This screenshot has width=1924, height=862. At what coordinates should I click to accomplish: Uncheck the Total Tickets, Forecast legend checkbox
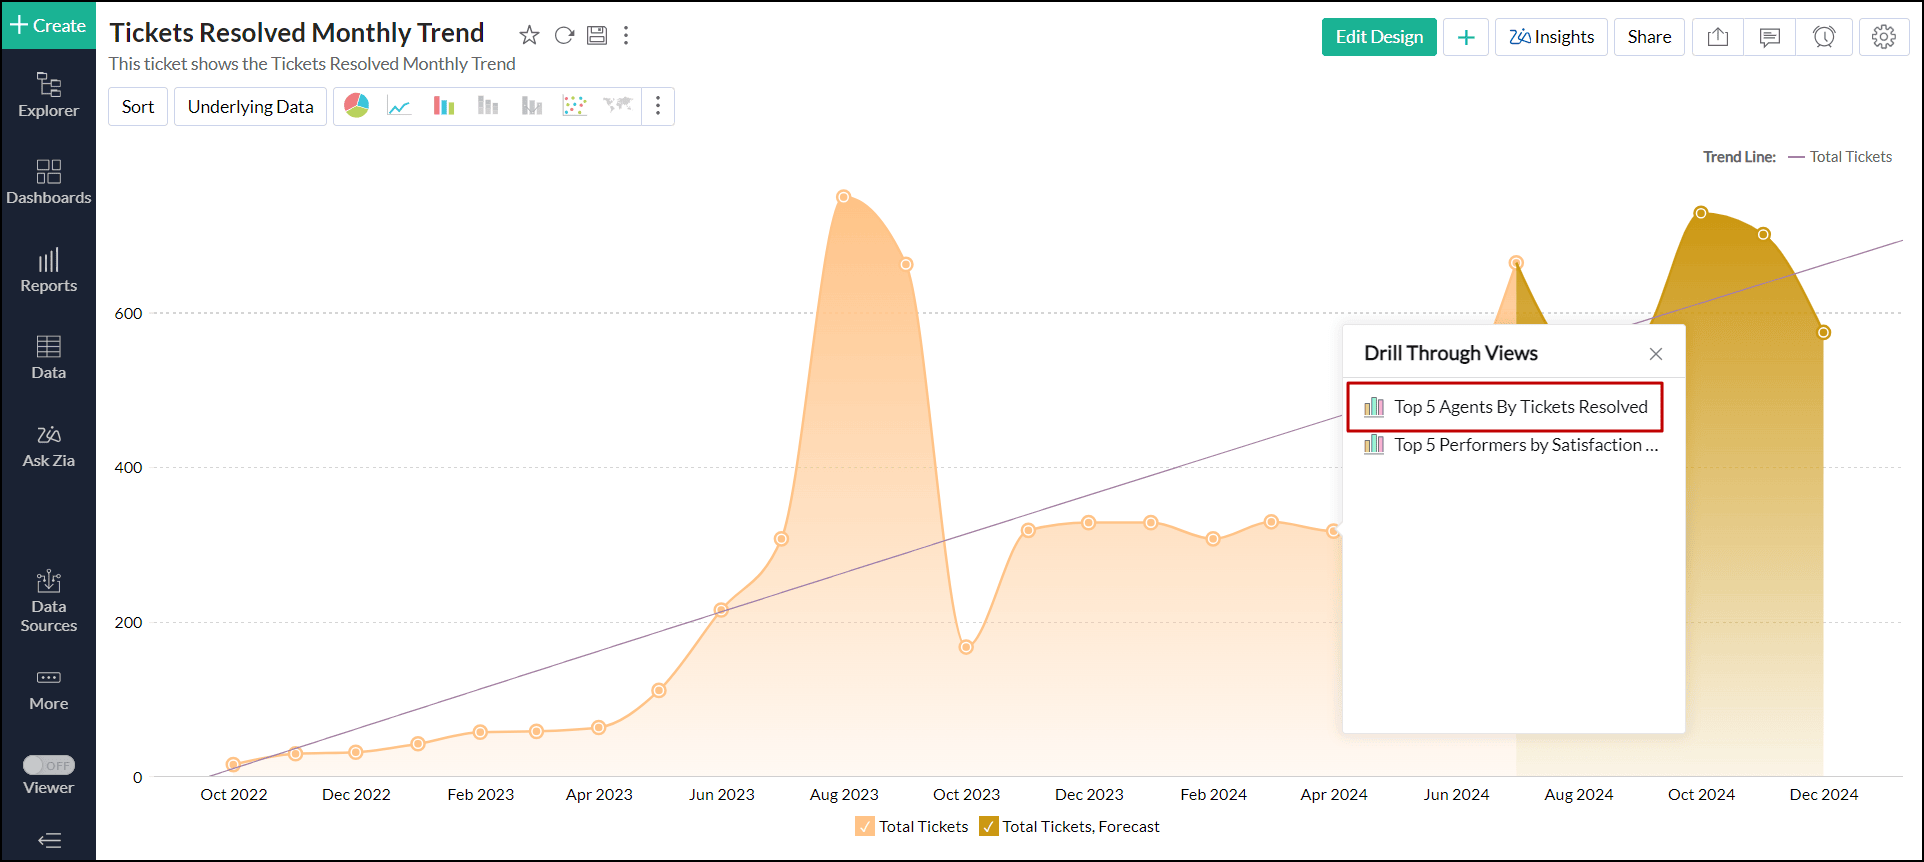coord(989,826)
